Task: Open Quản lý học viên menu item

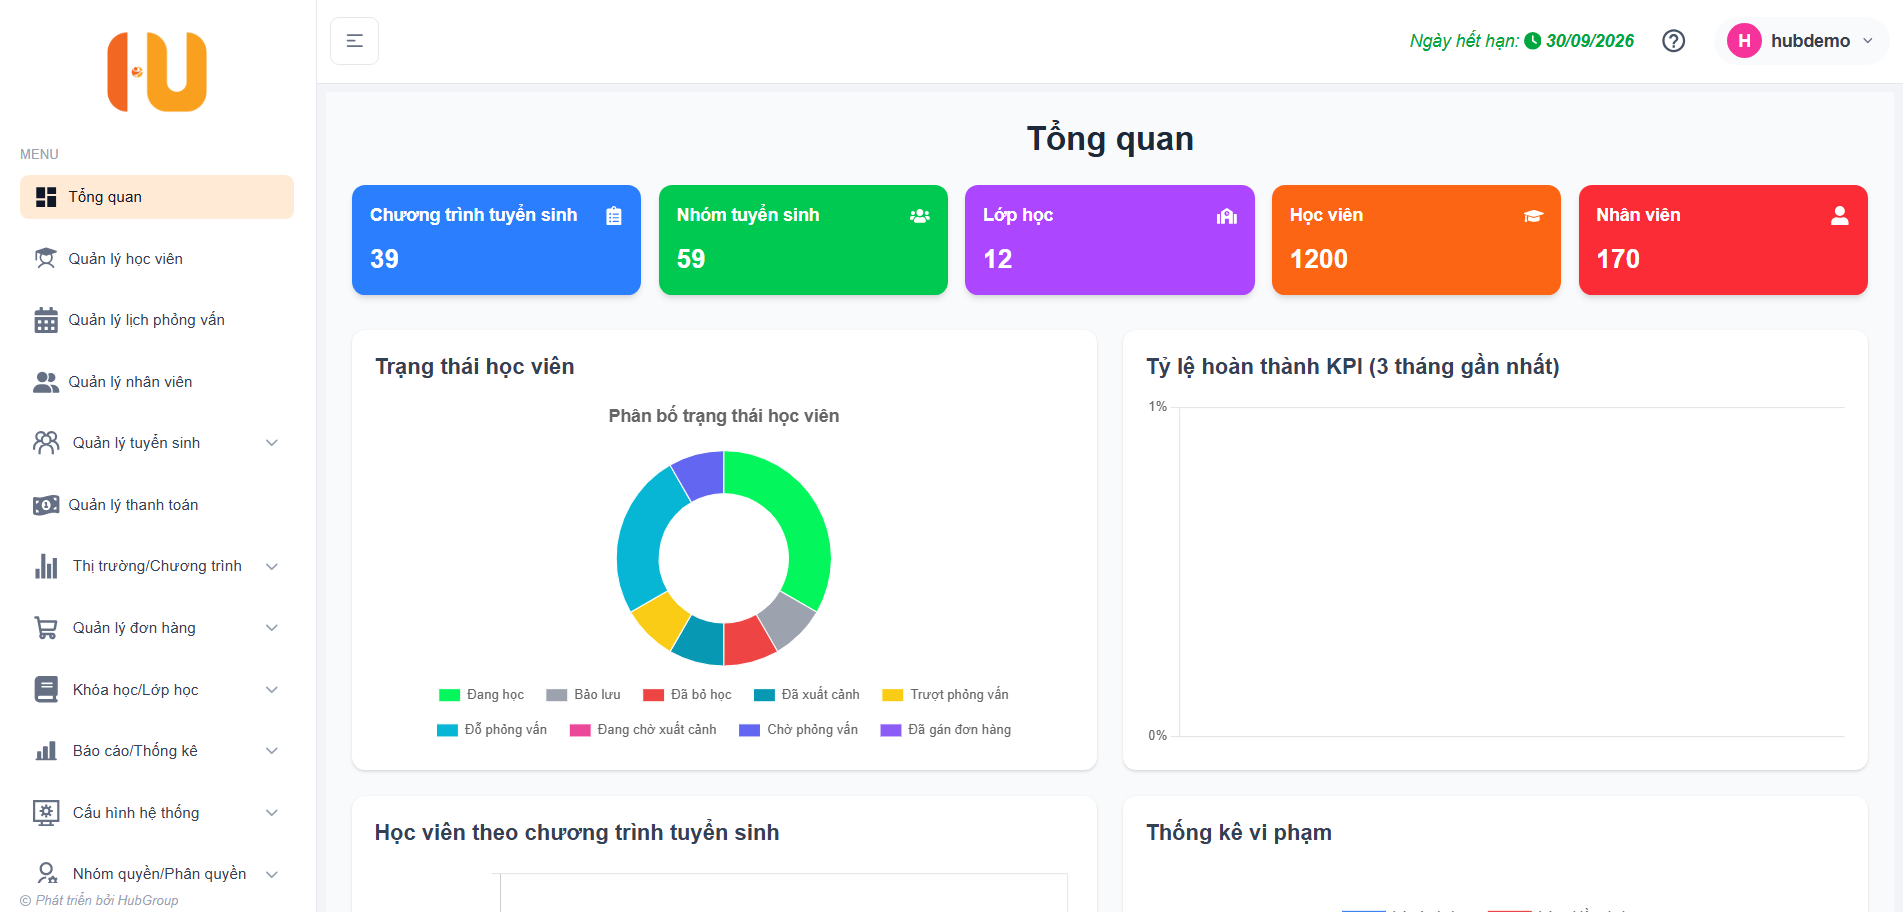Action: [125, 259]
